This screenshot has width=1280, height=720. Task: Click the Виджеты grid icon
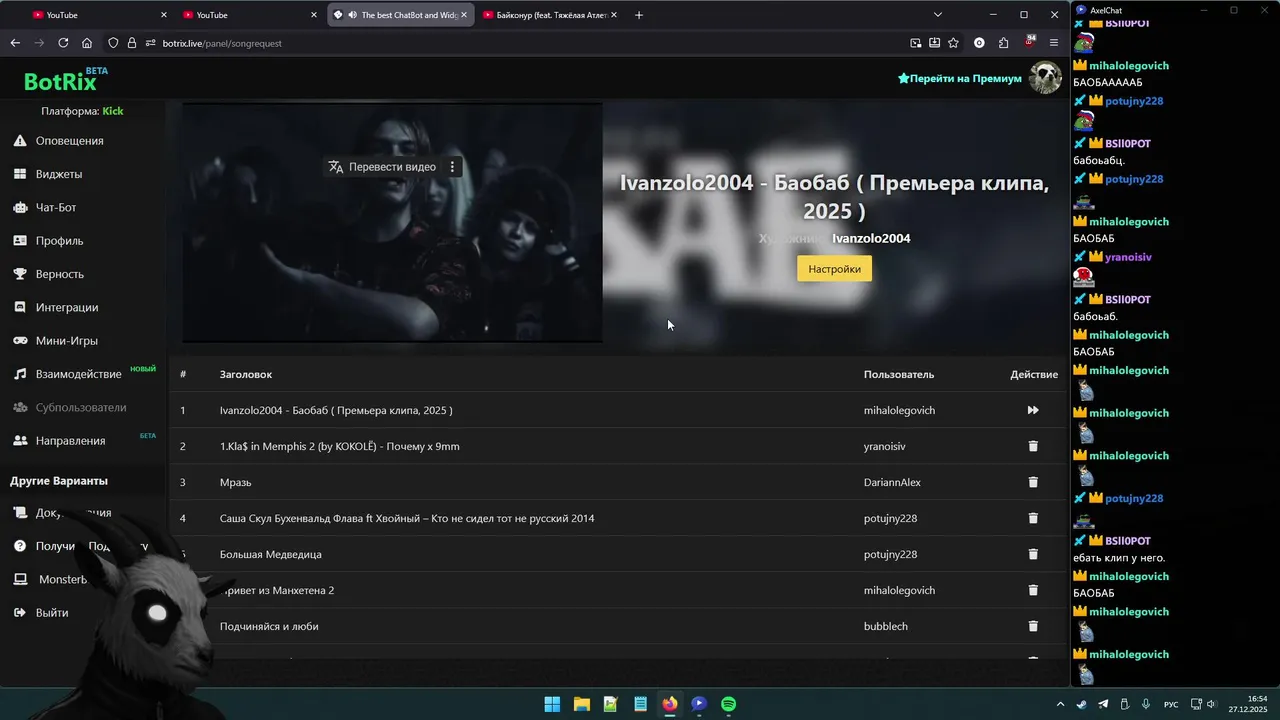19,174
